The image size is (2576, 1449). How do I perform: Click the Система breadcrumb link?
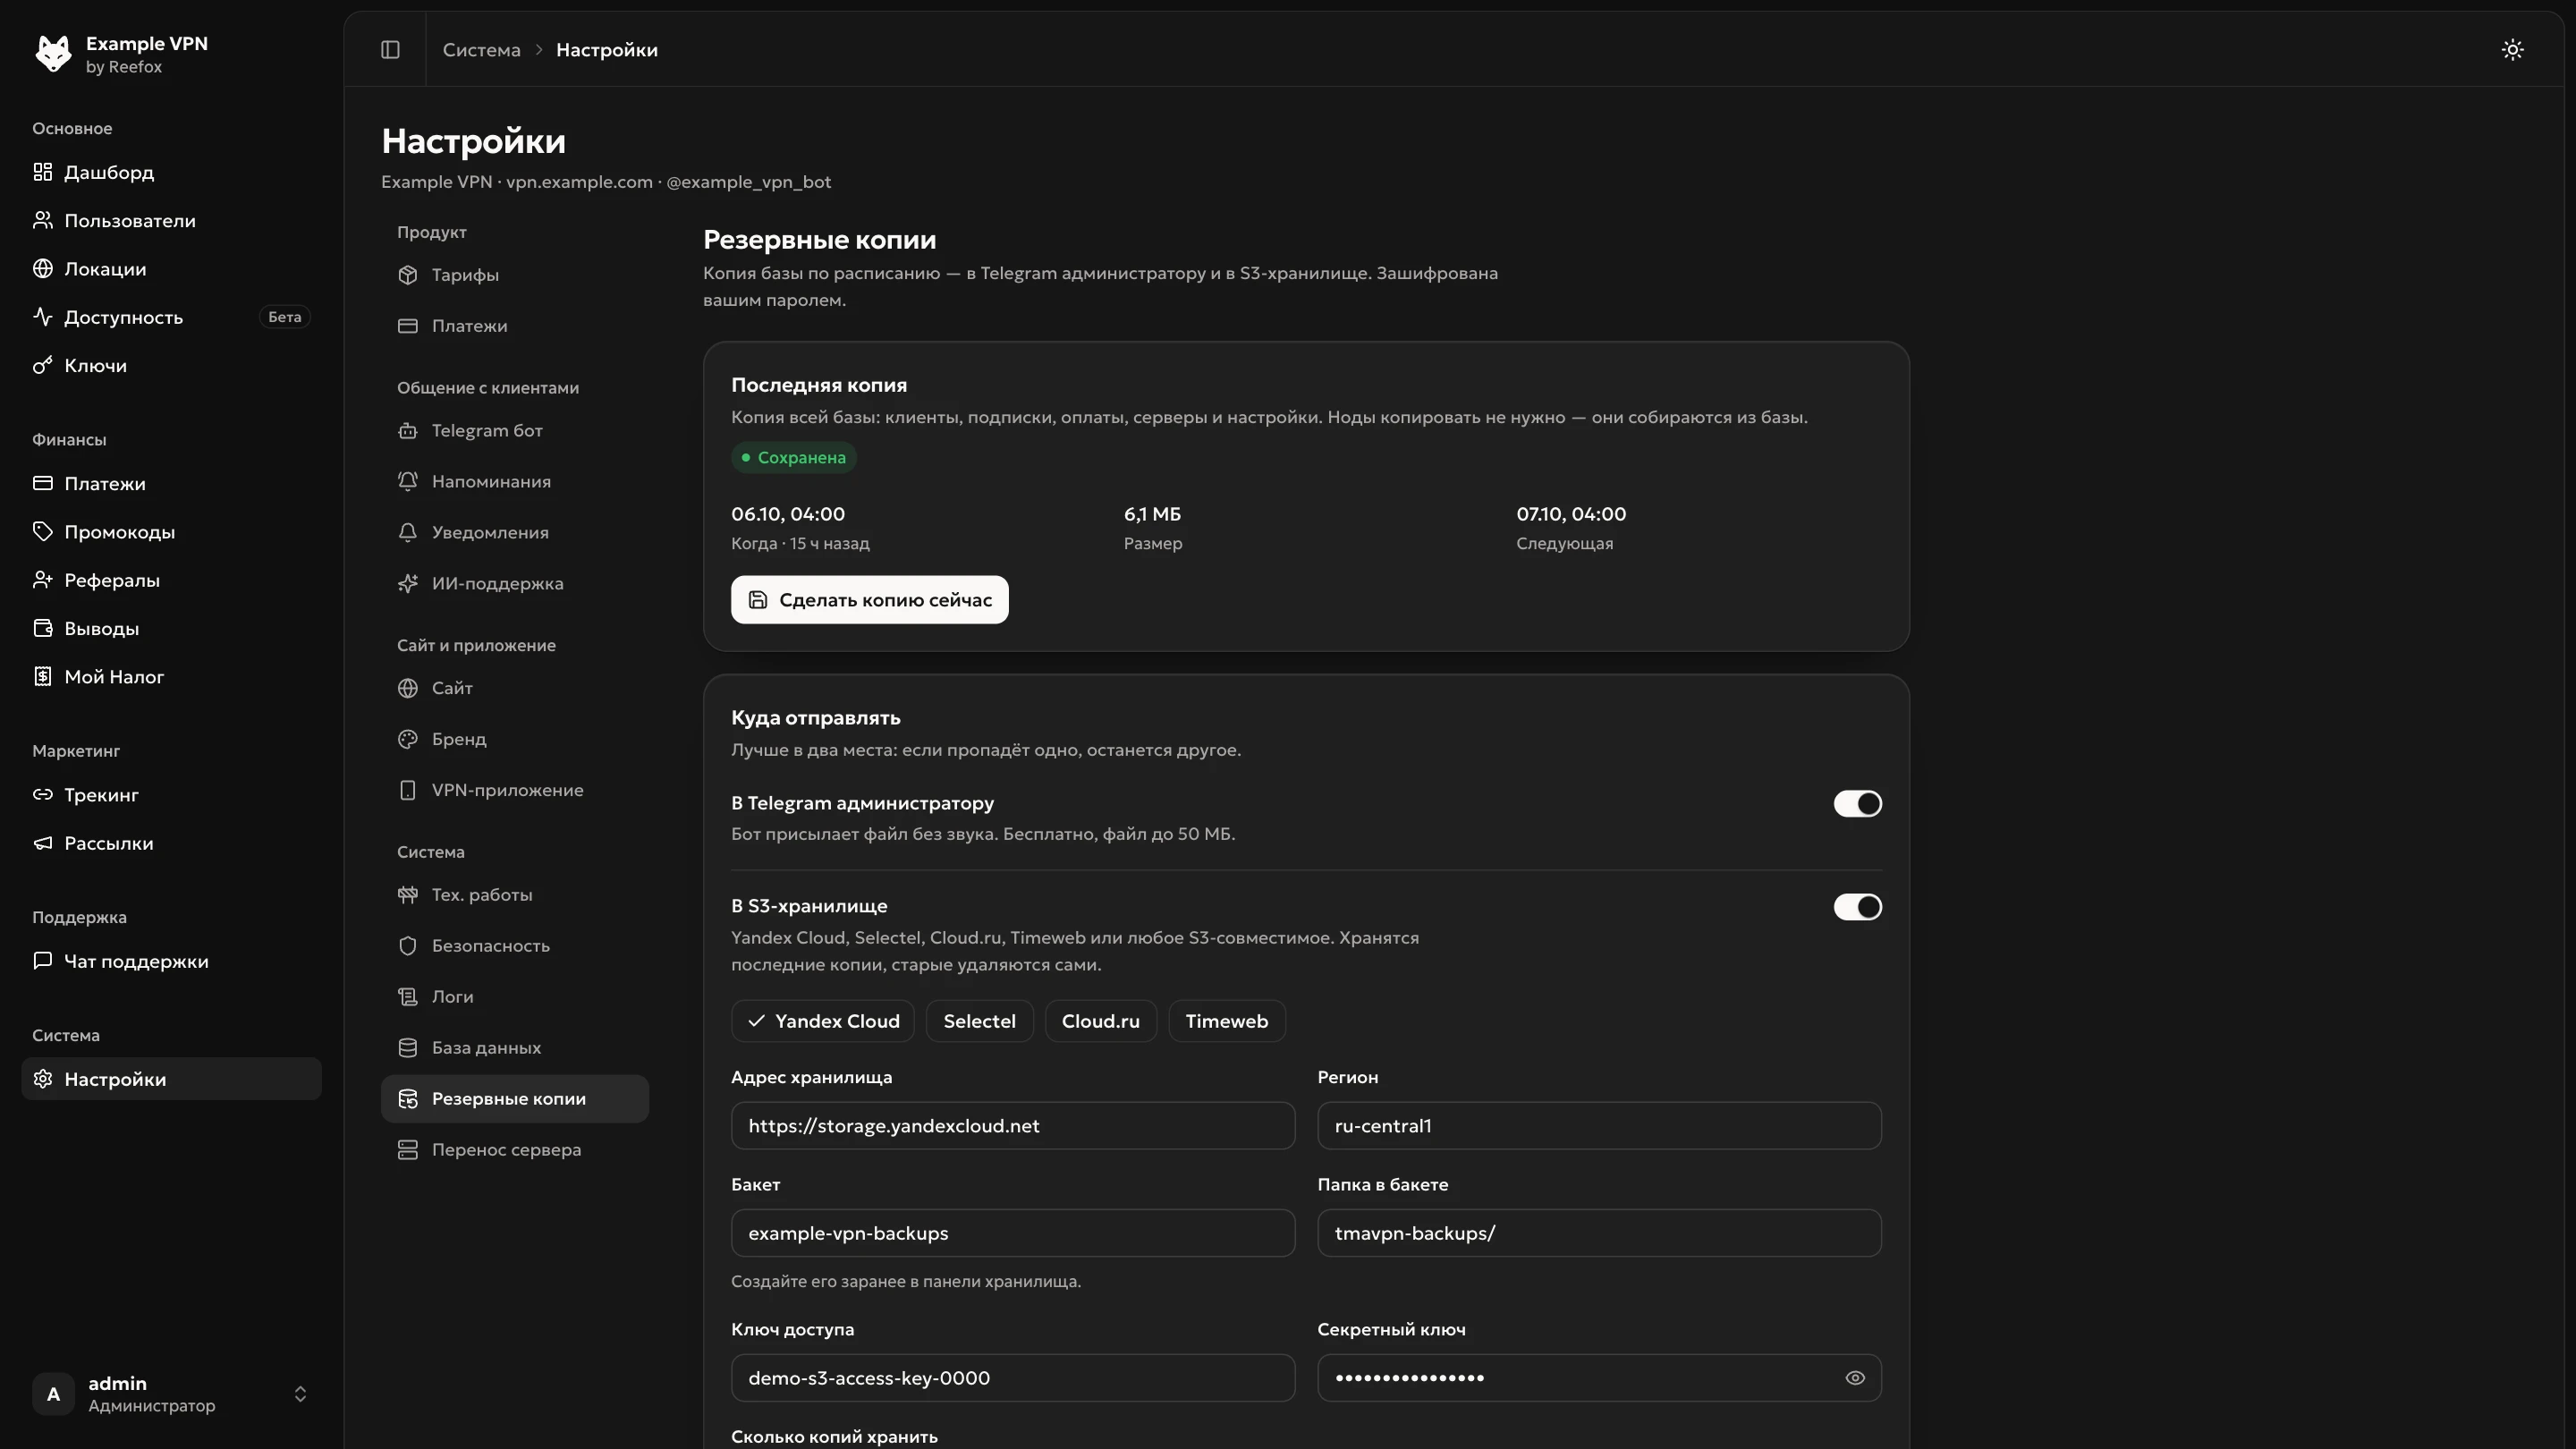481,49
